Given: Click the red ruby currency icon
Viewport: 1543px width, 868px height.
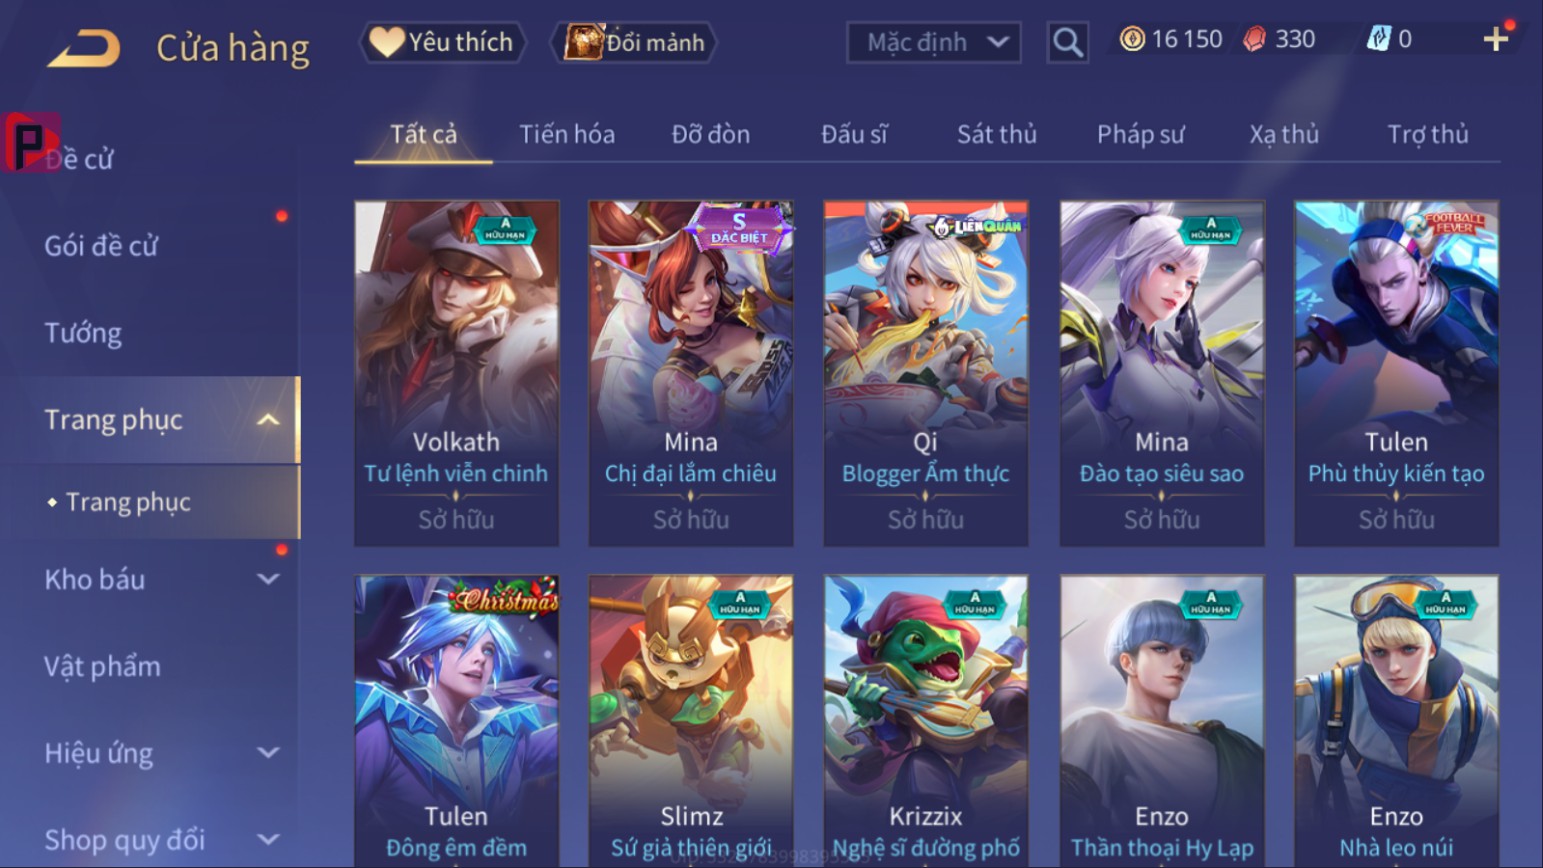Looking at the screenshot, I should 1254,39.
